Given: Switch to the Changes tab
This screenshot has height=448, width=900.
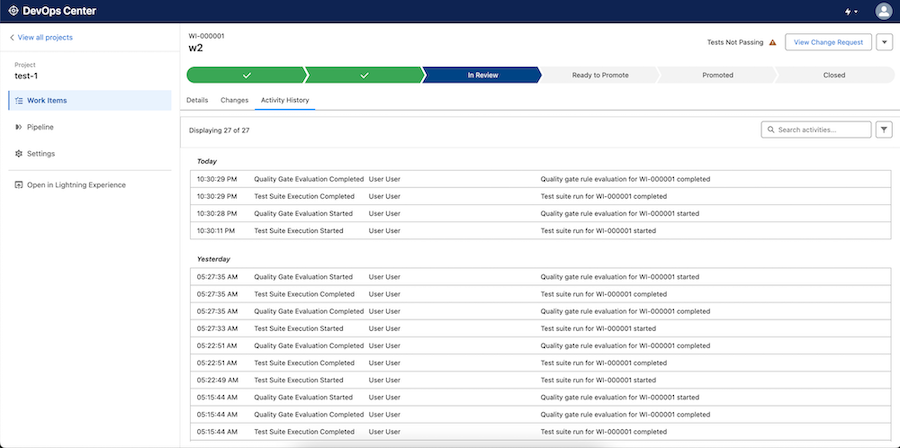Looking at the screenshot, I should click(234, 100).
